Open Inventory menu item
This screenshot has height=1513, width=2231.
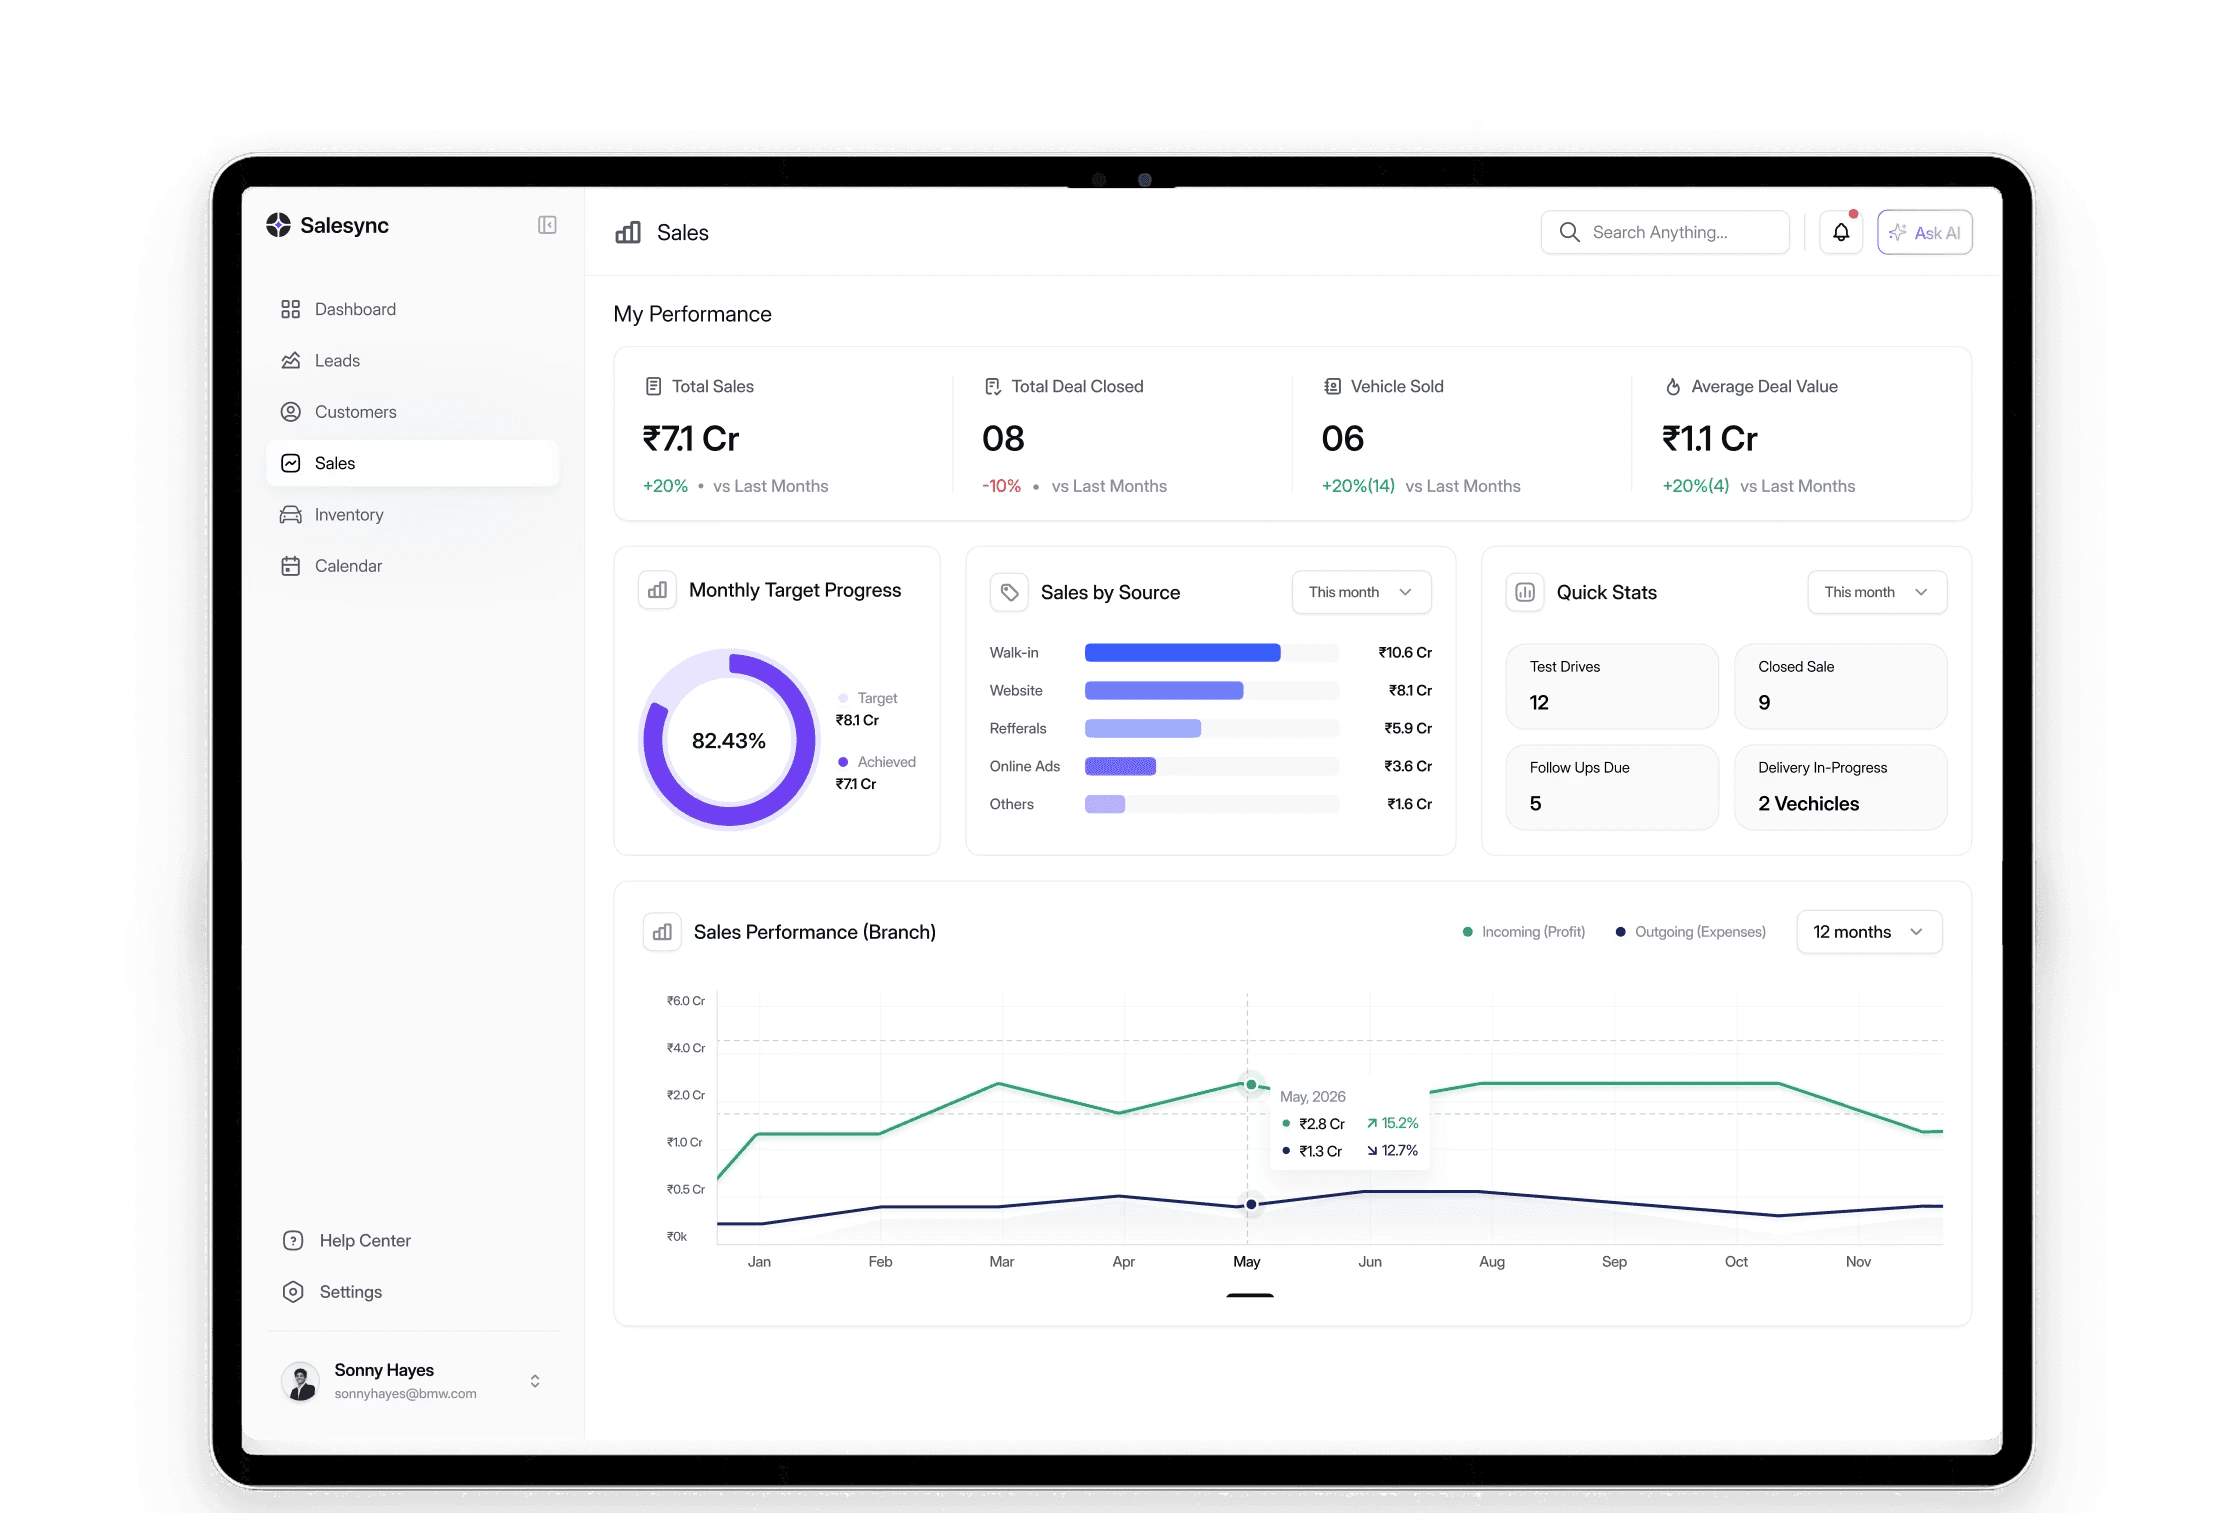pos(413,514)
